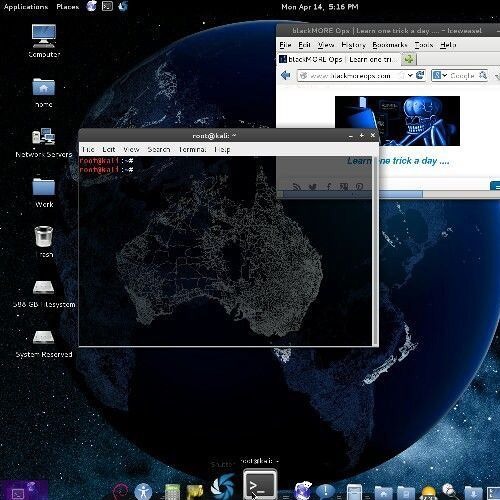Open a new tab with green plus button

pos(409,59)
